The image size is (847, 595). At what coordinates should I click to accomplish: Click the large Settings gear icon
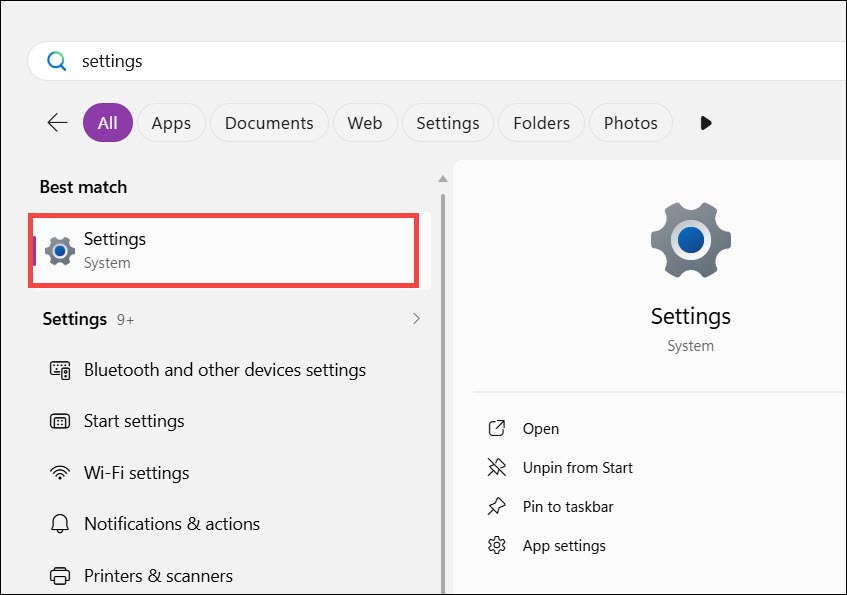690,240
